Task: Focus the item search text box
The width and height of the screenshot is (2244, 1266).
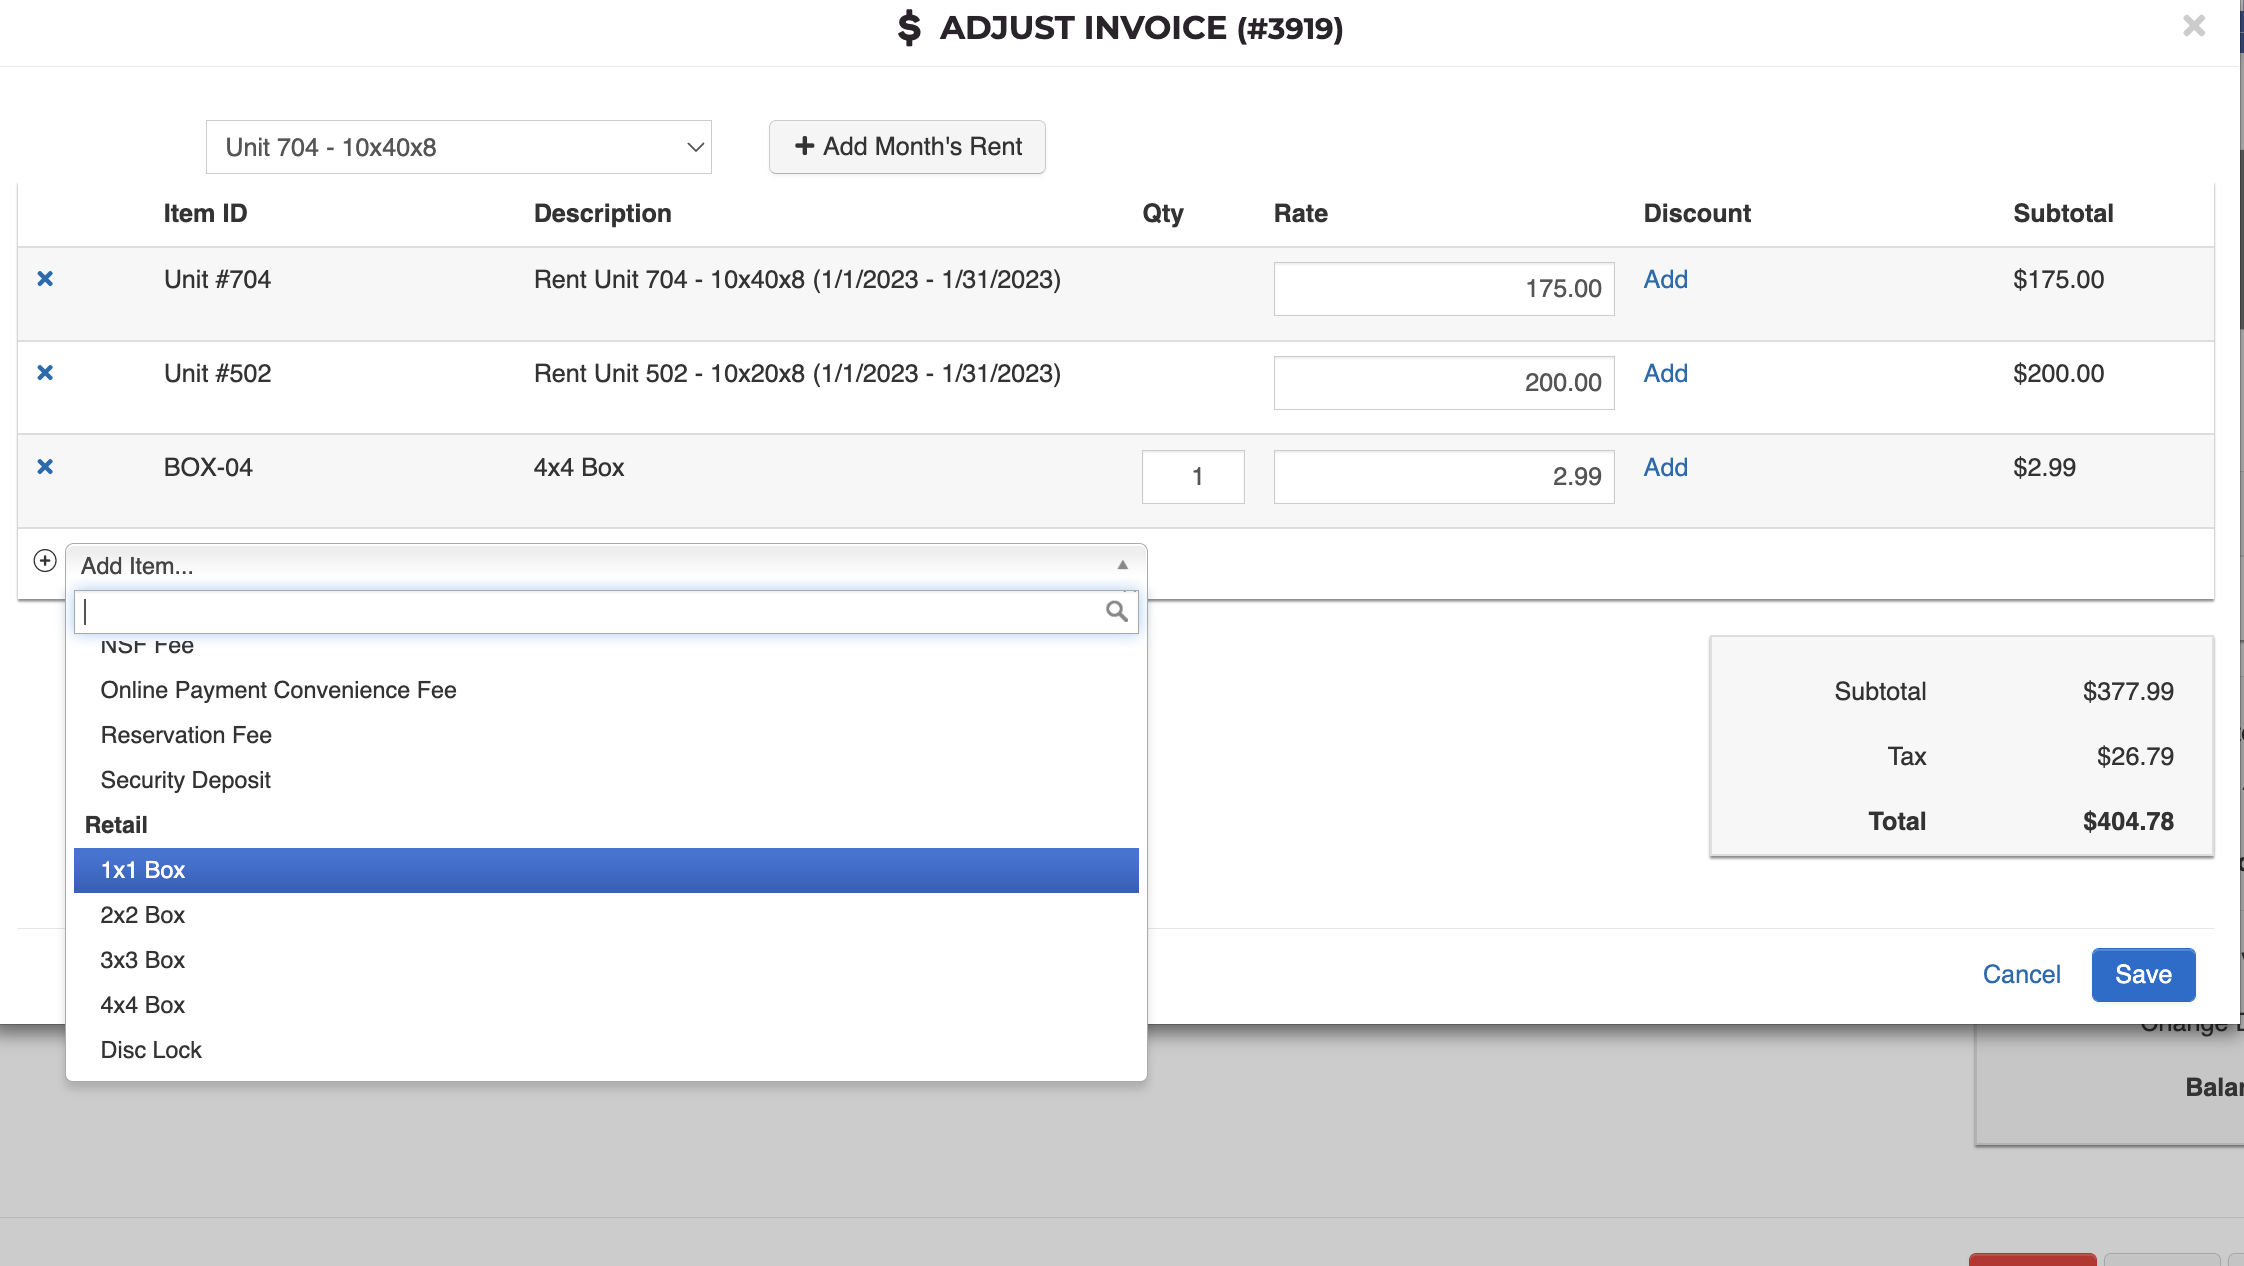Action: coord(590,612)
